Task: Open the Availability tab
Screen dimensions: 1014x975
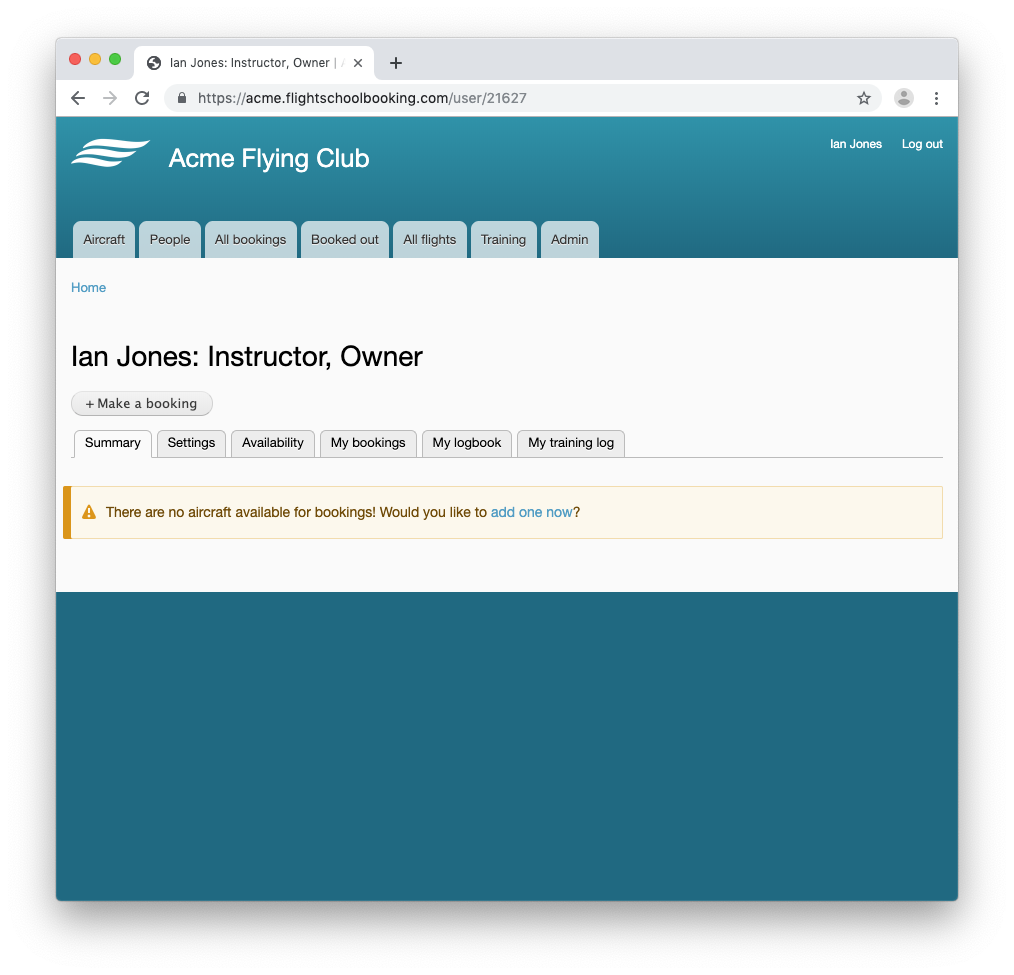Action: click(272, 443)
